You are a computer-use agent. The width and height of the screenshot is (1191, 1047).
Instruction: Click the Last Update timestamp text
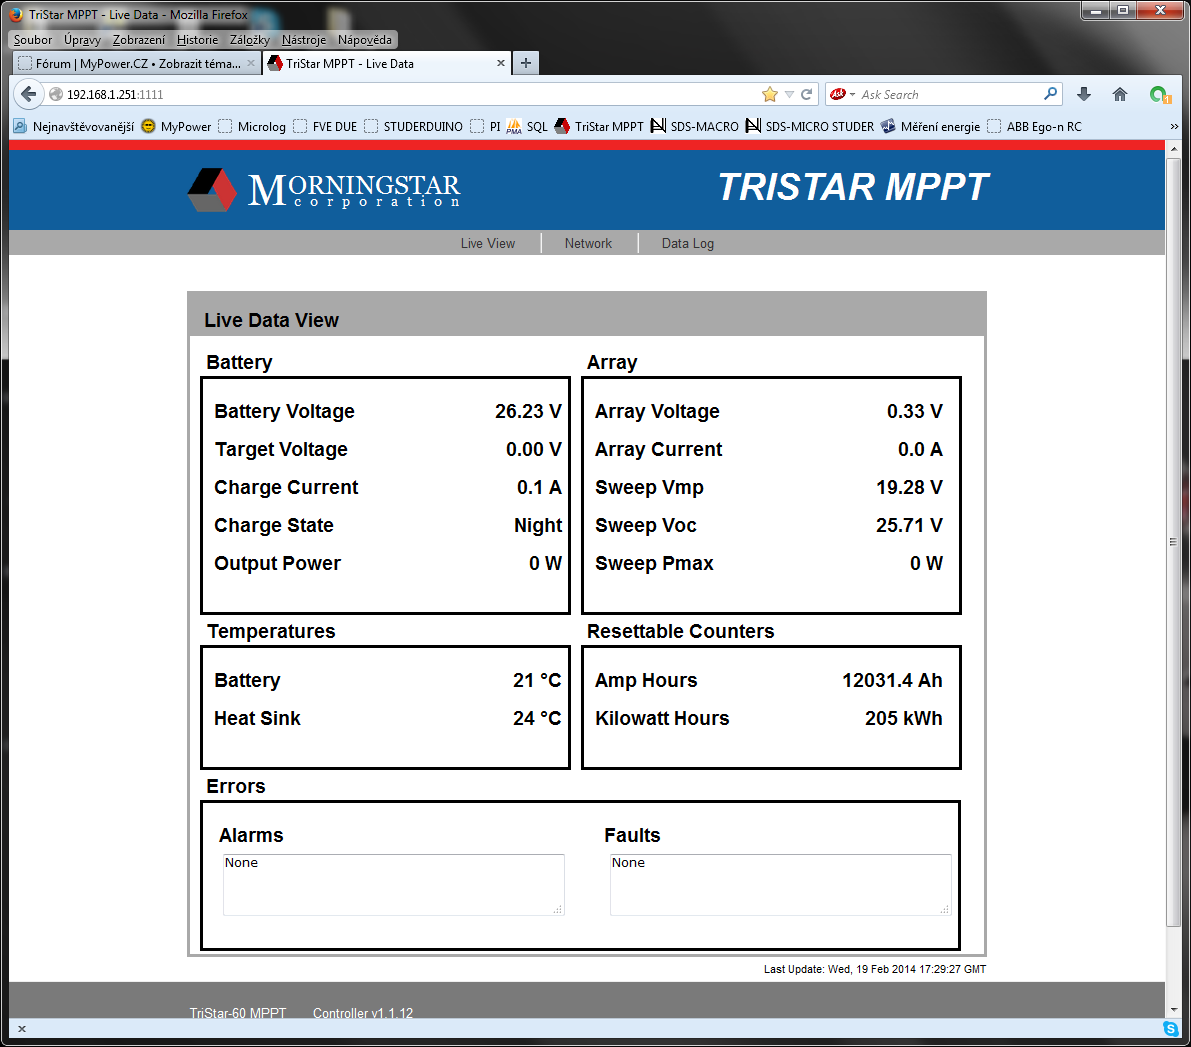coord(874,969)
